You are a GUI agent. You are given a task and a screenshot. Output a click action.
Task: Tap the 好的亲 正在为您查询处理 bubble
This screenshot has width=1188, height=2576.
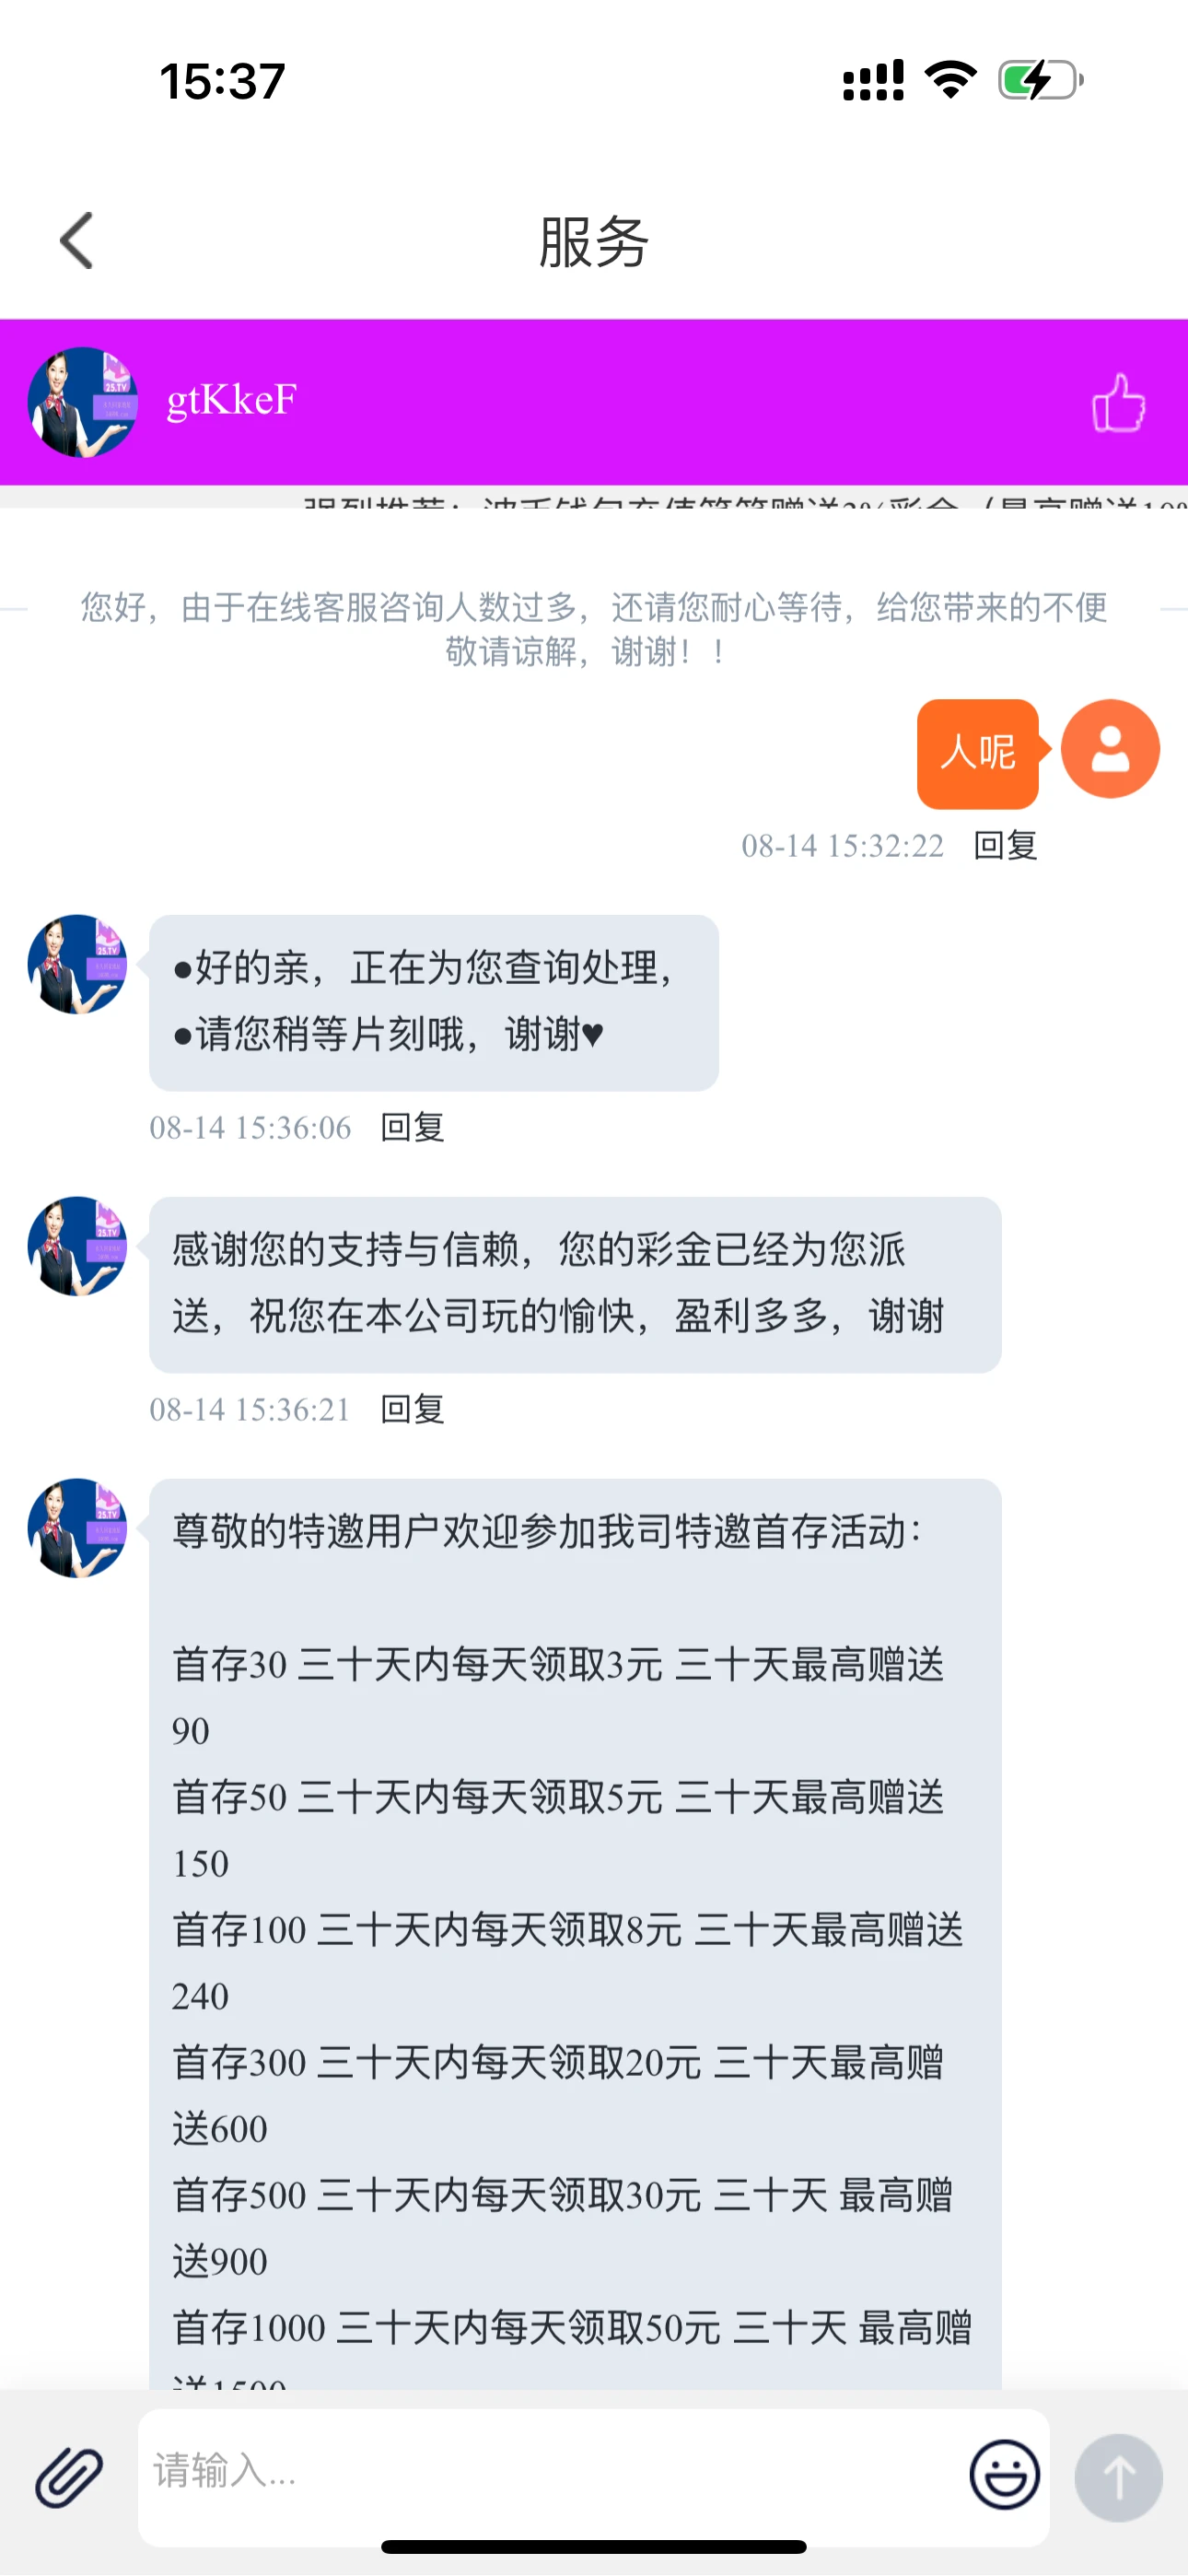point(434,1002)
